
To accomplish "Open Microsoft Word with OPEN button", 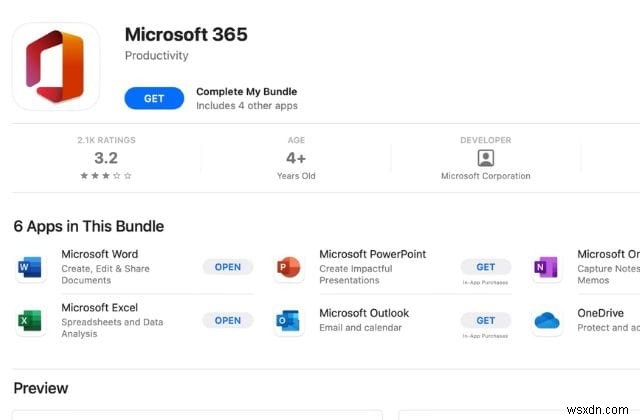I will (x=228, y=267).
